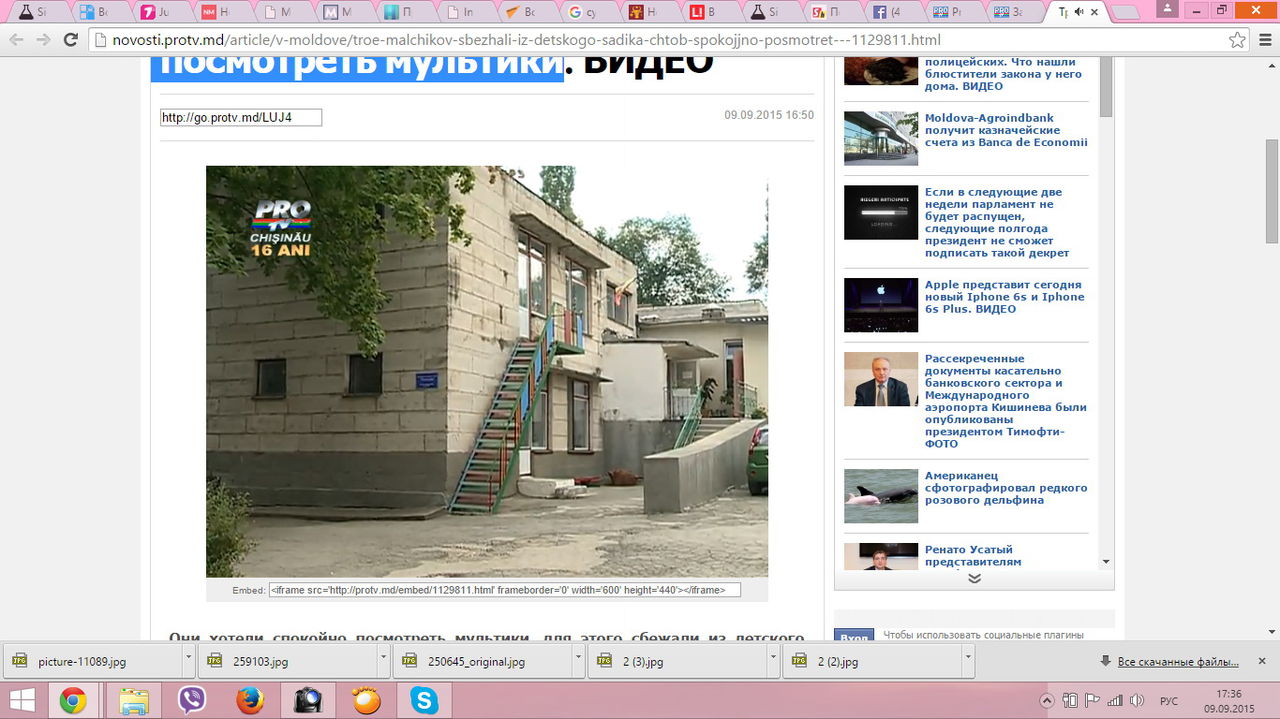Click the browser forward arrow

pyautogui.click(x=43, y=40)
